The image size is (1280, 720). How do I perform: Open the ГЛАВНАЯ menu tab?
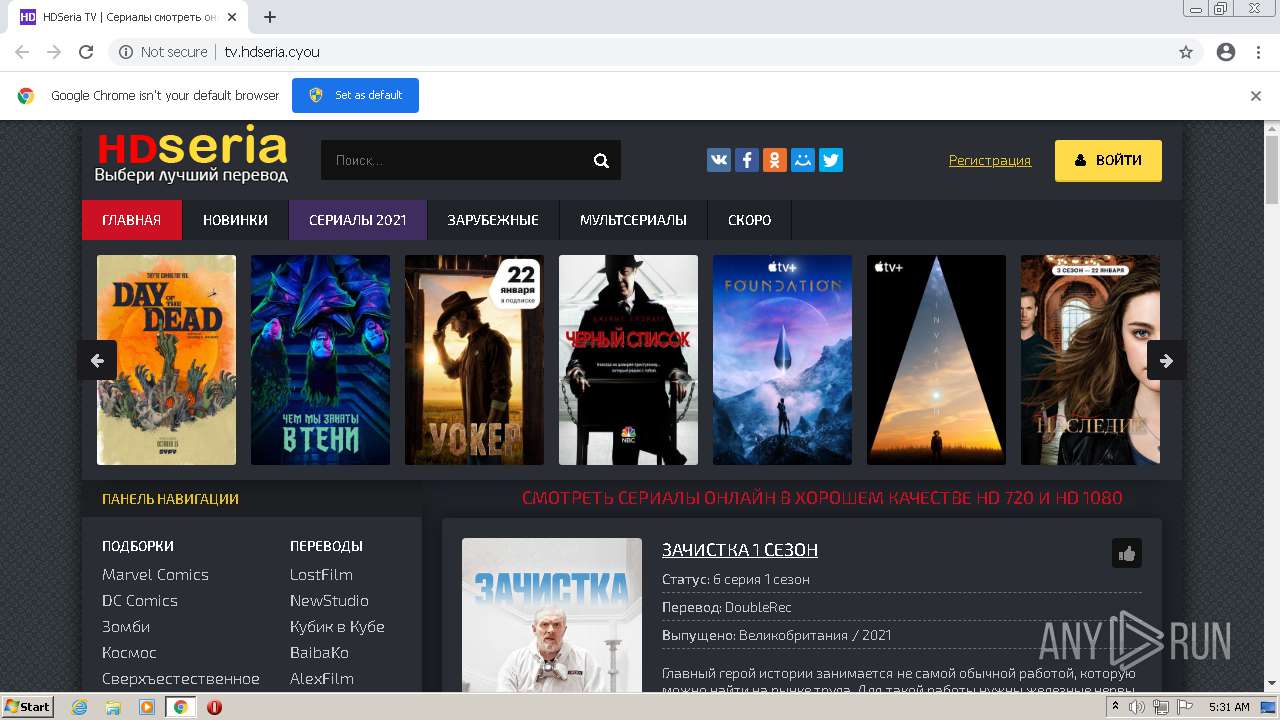132,220
